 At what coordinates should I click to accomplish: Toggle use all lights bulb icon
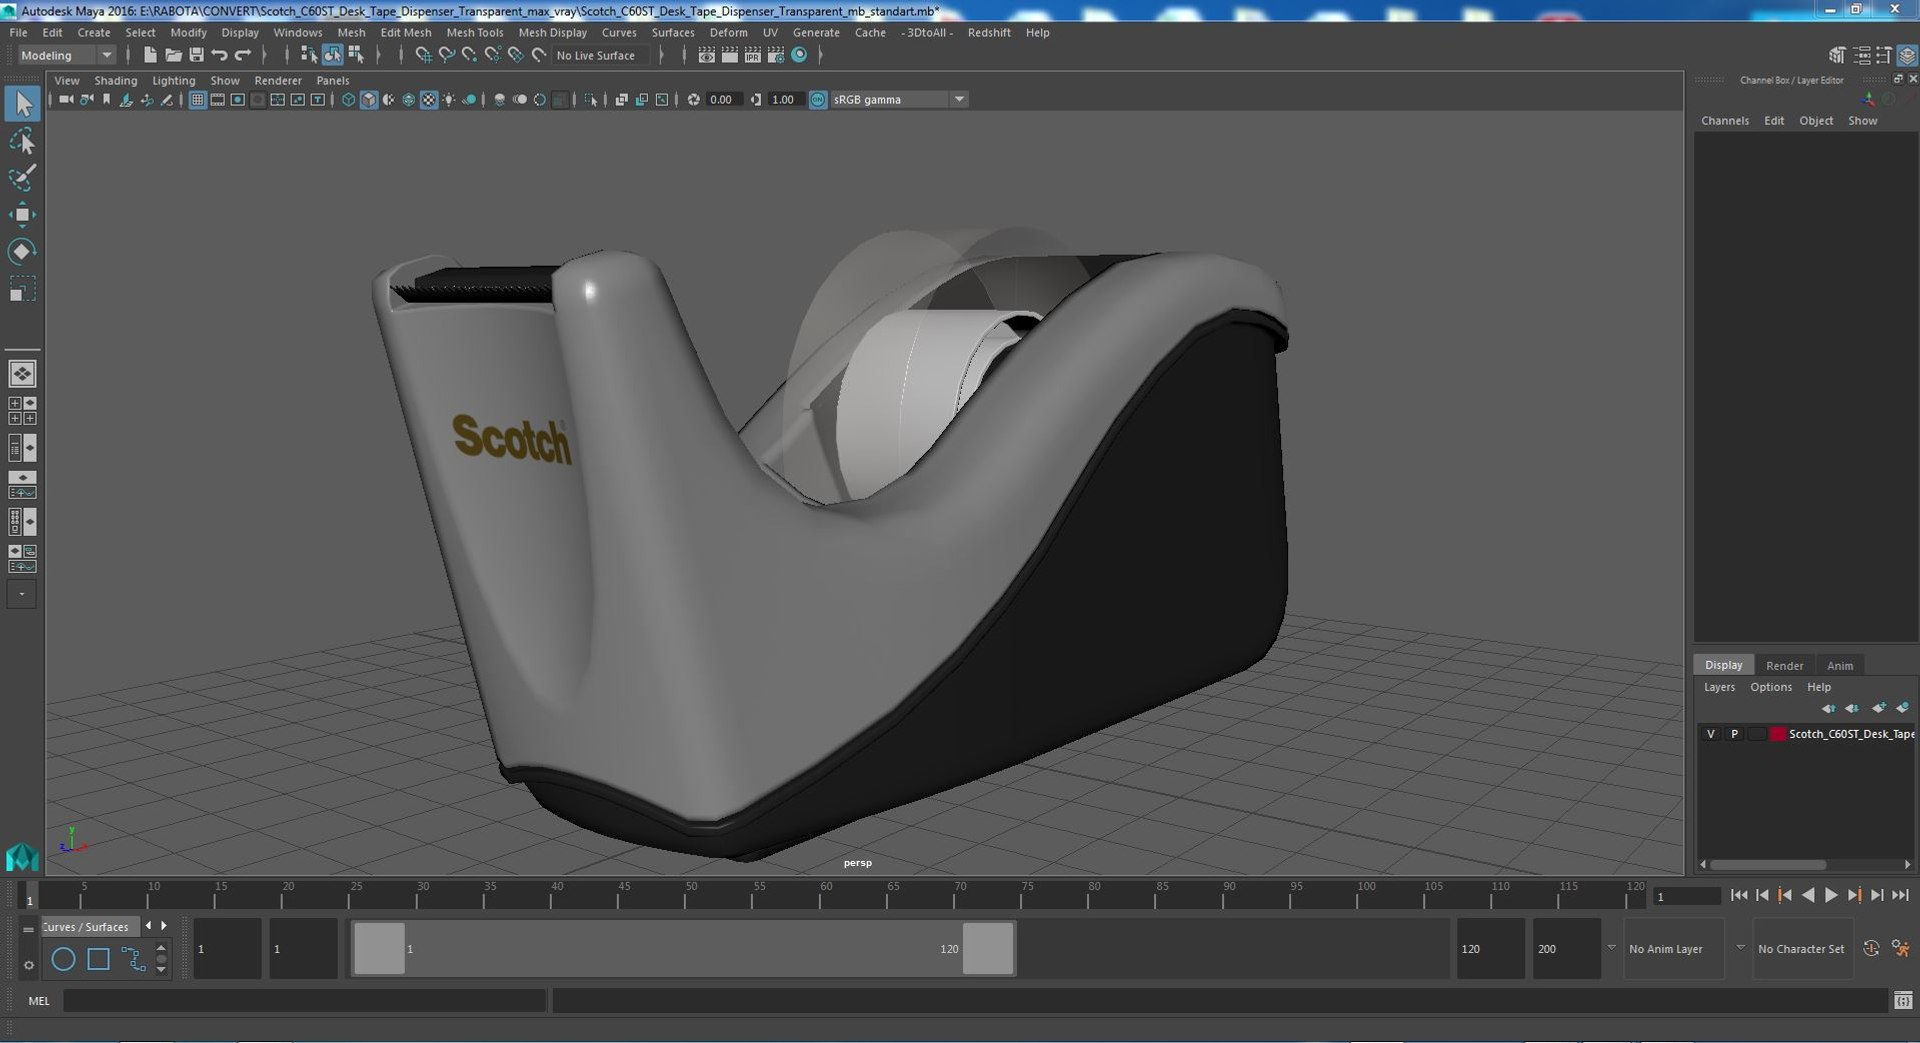point(449,99)
